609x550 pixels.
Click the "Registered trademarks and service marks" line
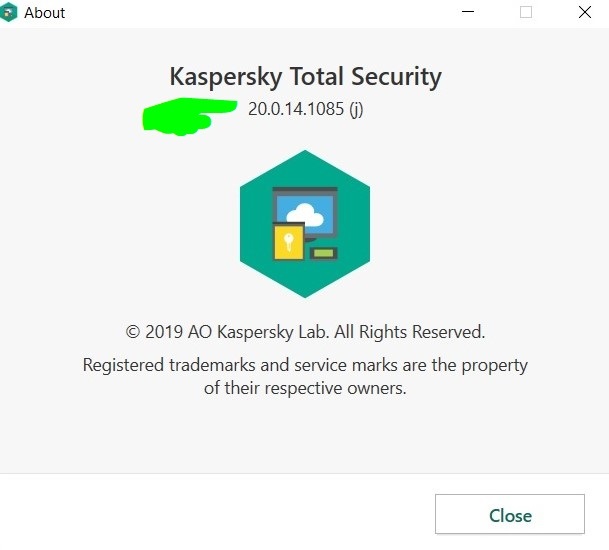tap(305, 365)
